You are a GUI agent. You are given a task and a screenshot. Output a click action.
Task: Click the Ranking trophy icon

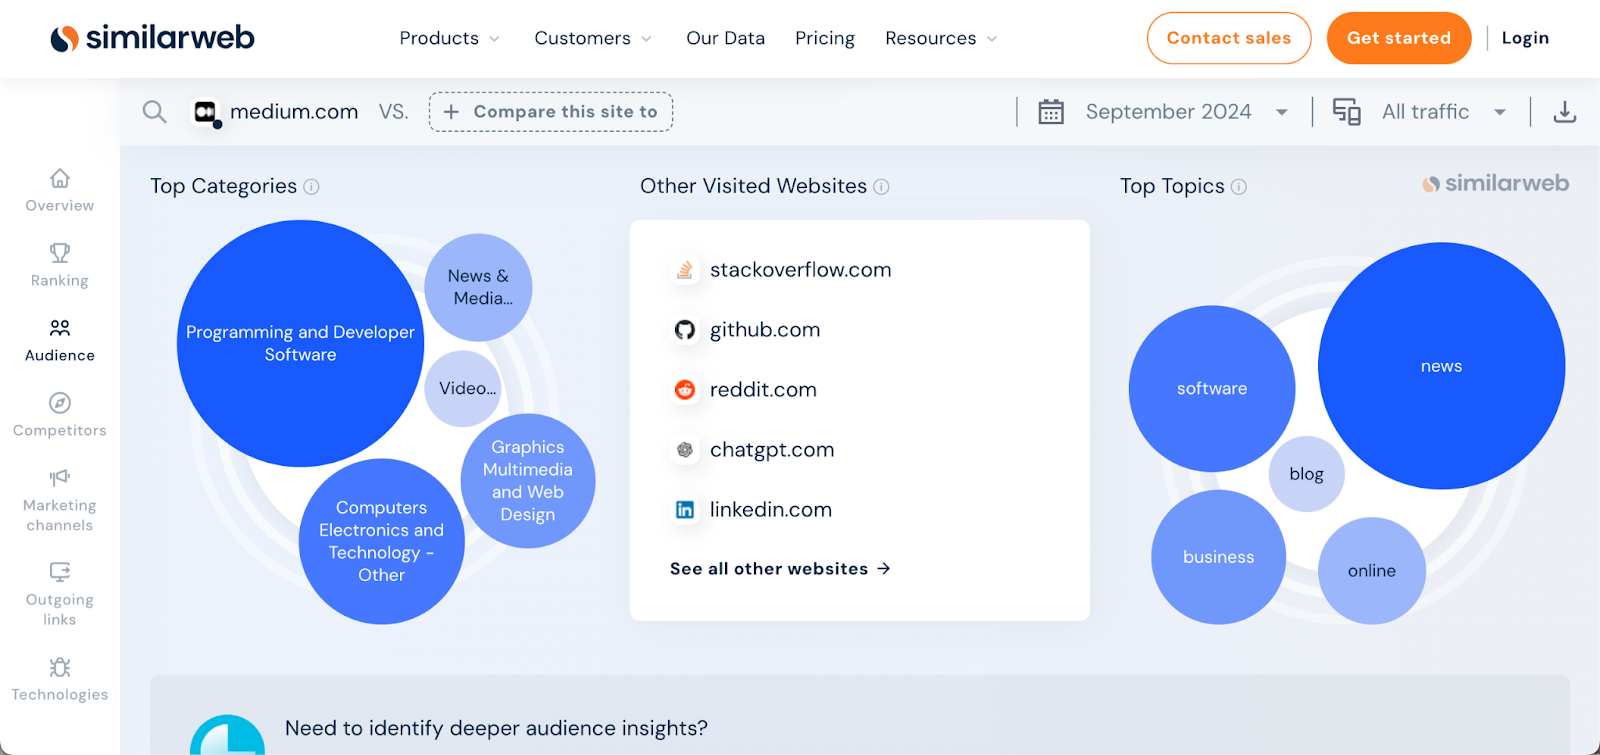60,253
